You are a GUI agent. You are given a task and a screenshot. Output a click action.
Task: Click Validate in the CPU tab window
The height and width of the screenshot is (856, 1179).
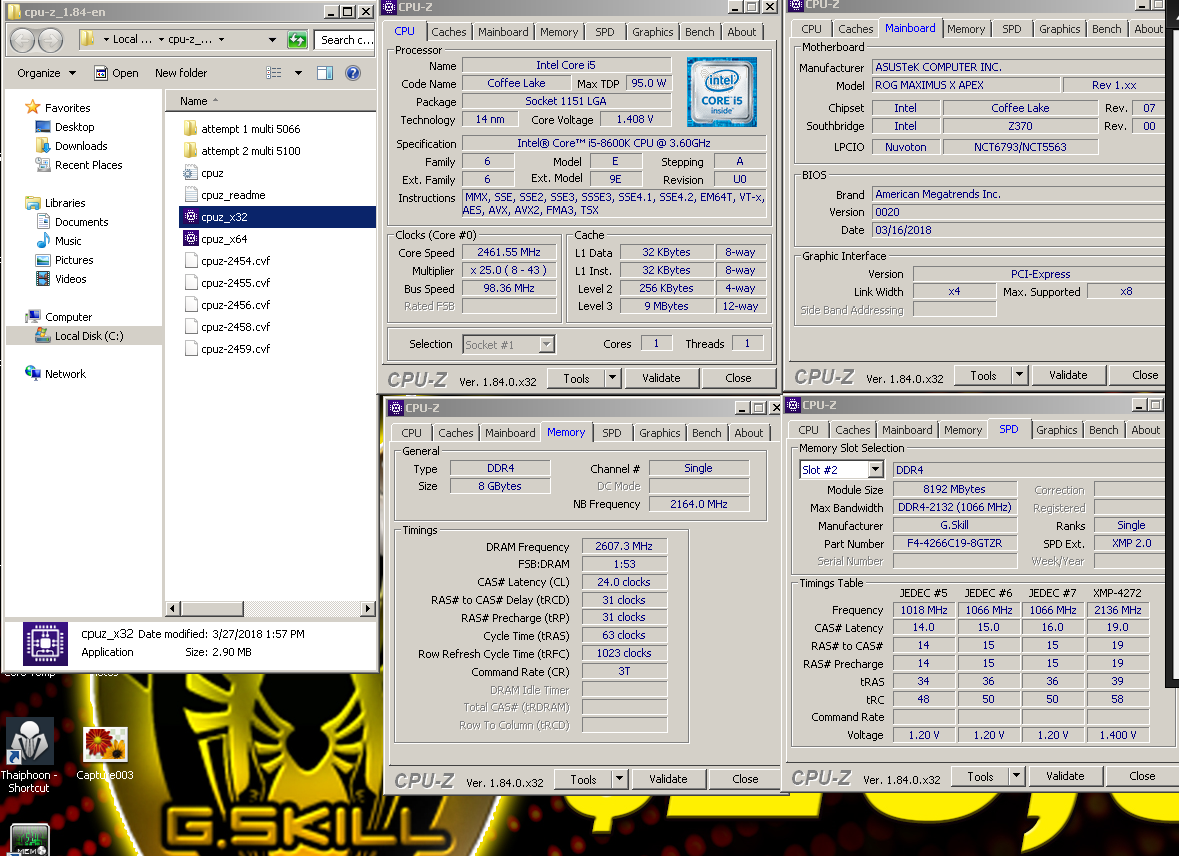tap(661, 378)
